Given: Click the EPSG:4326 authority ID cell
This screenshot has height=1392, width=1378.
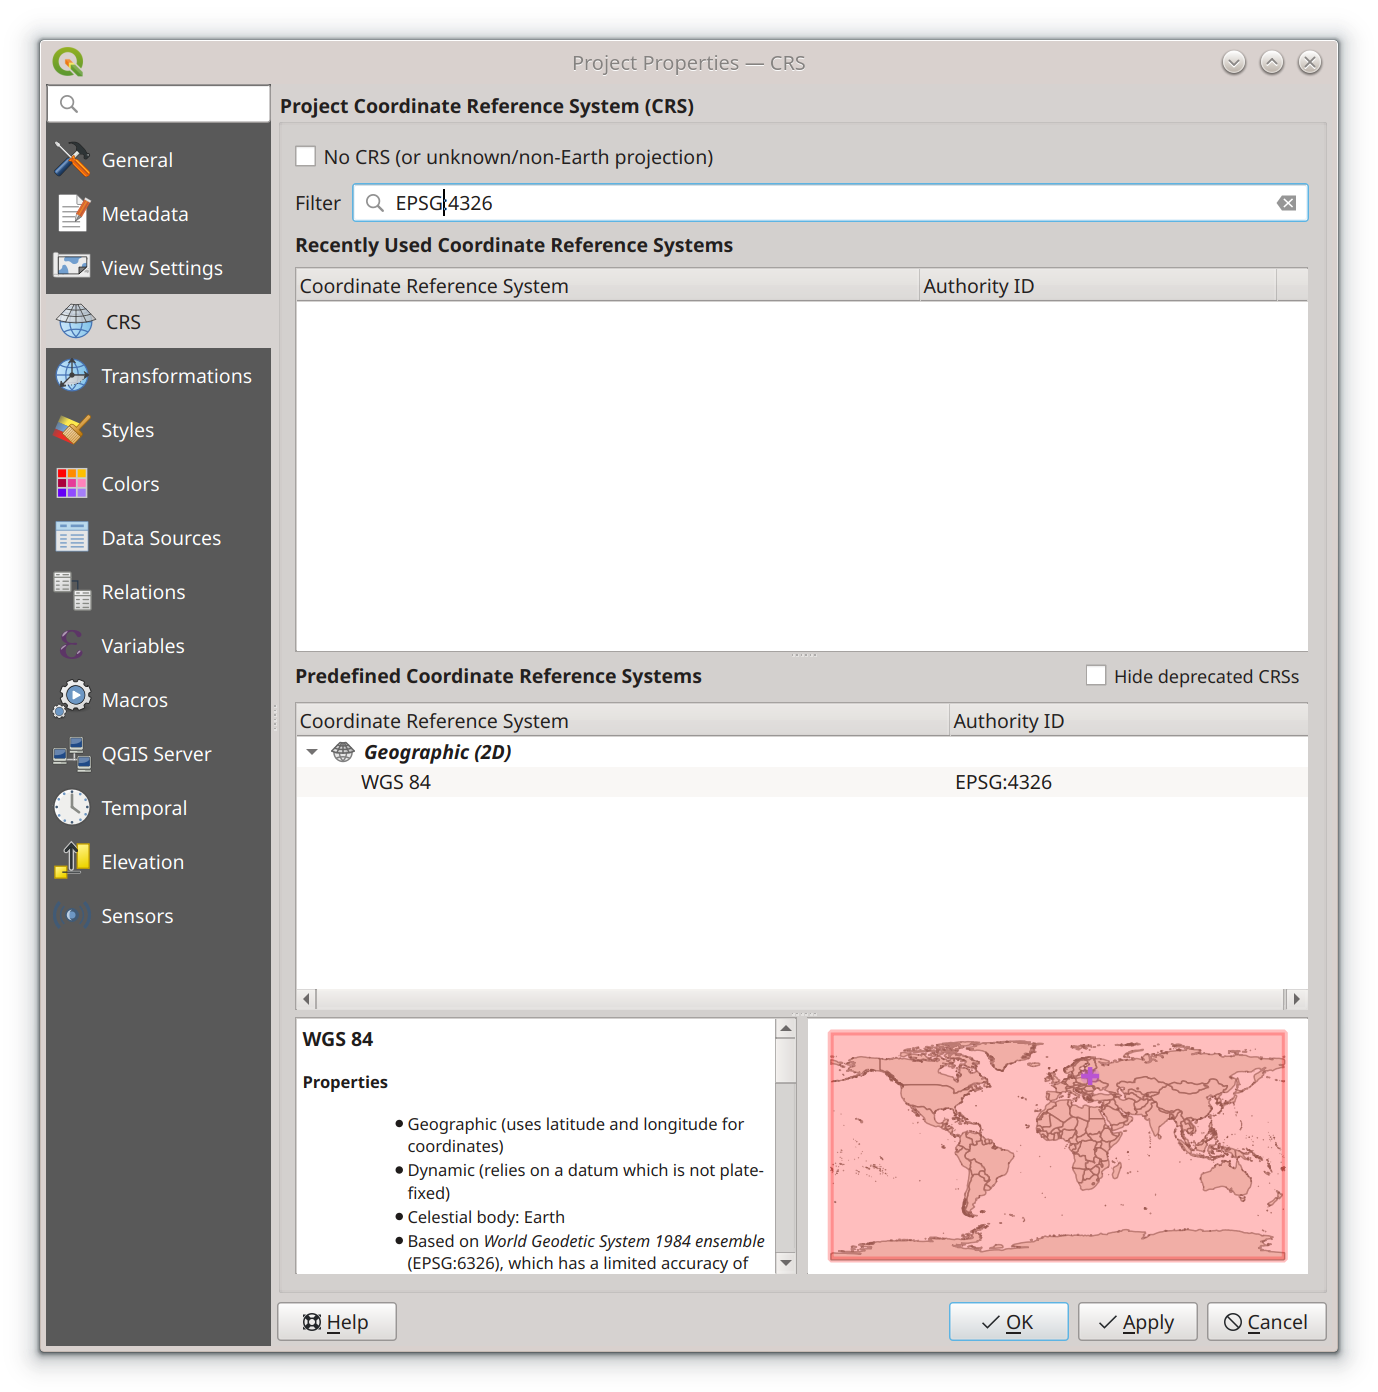Looking at the screenshot, I should point(1003,782).
